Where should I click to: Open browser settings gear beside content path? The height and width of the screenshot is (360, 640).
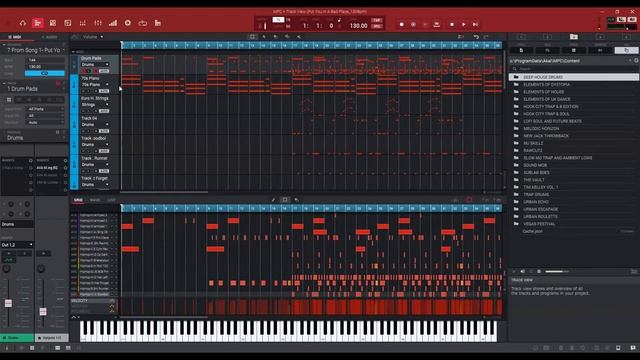(636, 60)
